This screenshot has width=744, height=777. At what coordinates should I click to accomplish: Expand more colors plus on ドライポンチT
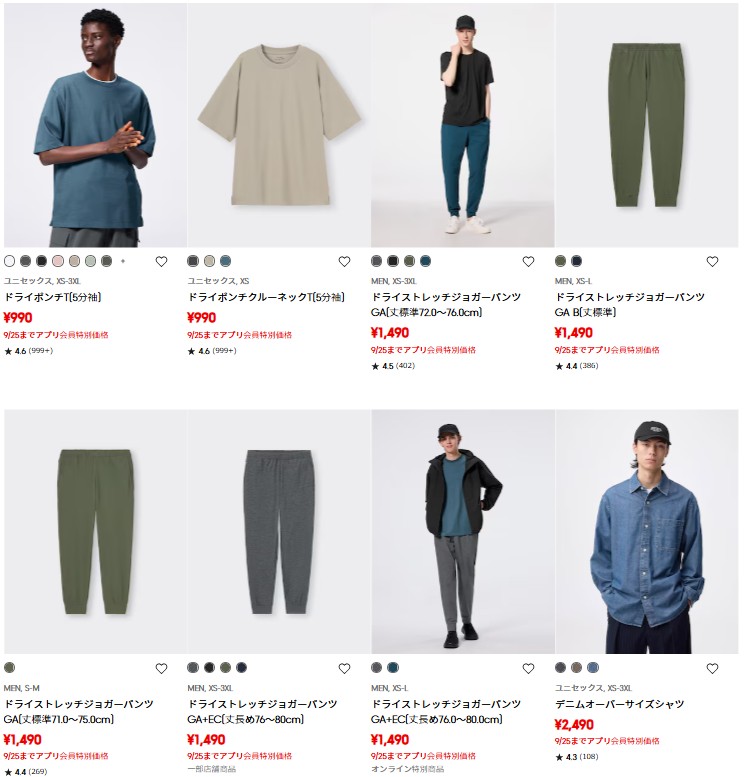(x=123, y=261)
